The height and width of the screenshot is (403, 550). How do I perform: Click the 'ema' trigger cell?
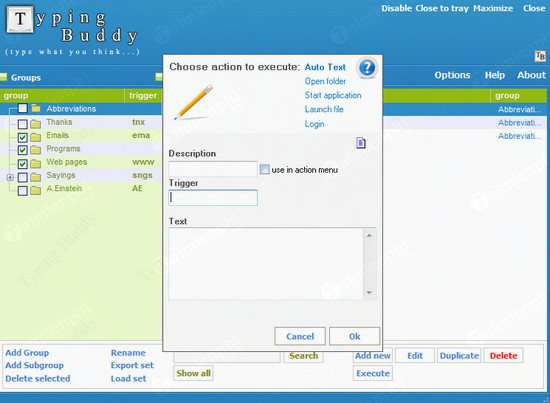[141, 135]
